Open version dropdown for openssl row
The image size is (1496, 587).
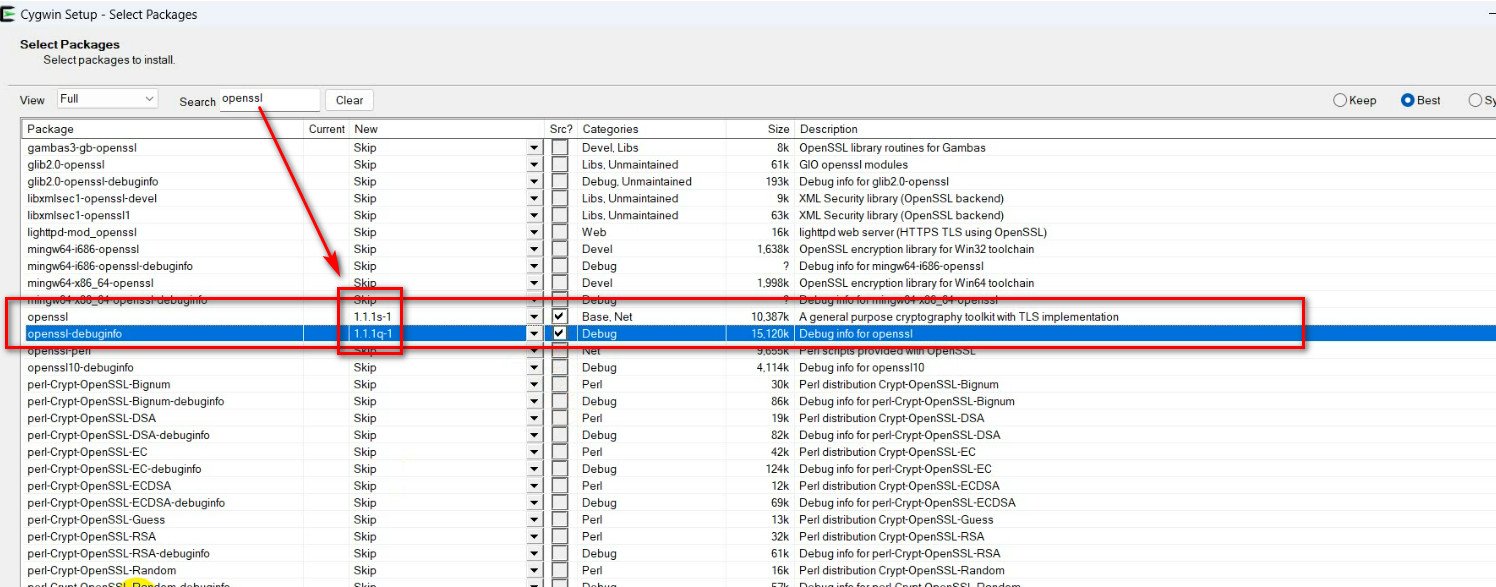pos(534,316)
